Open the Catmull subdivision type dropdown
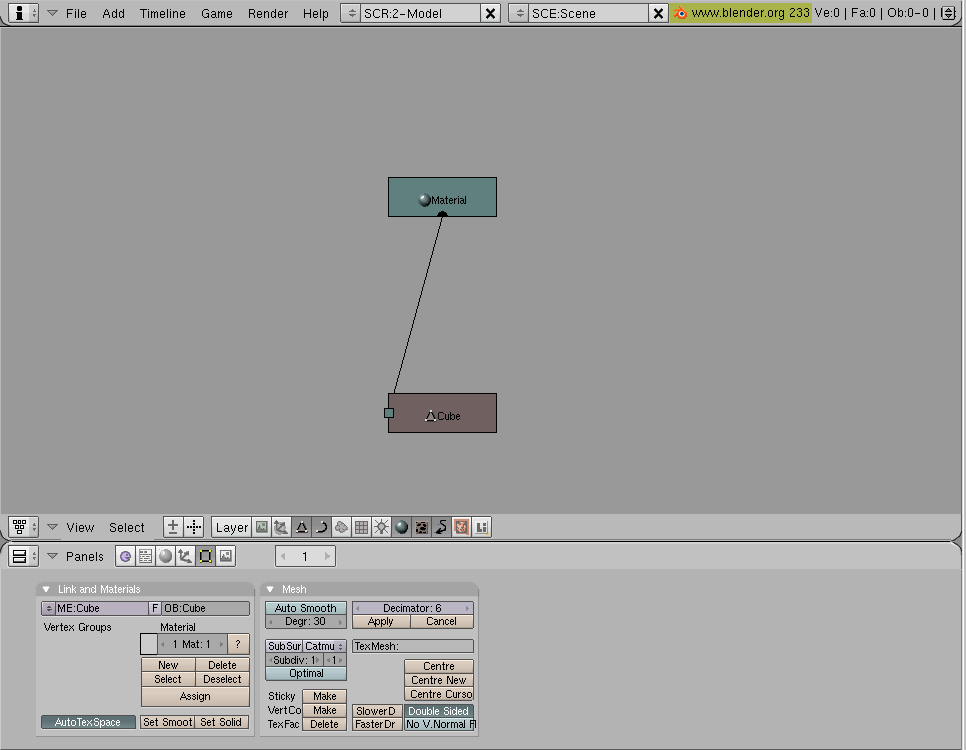The image size is (966, 750). (x=325, y=646)
